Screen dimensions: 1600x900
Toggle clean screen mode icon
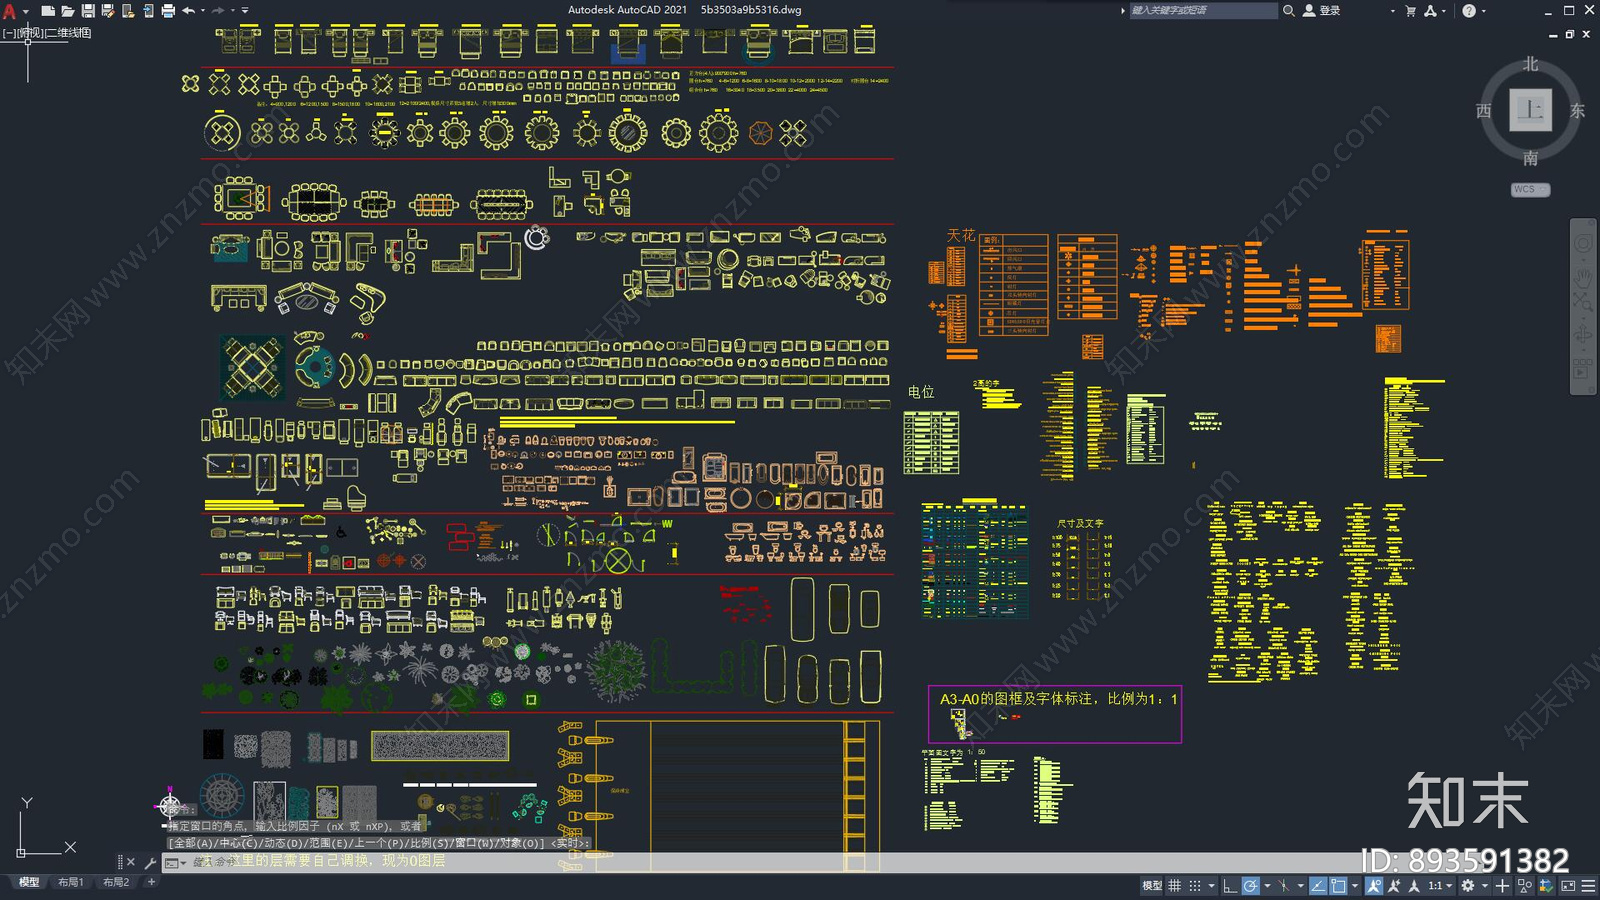pos(1568,886)
